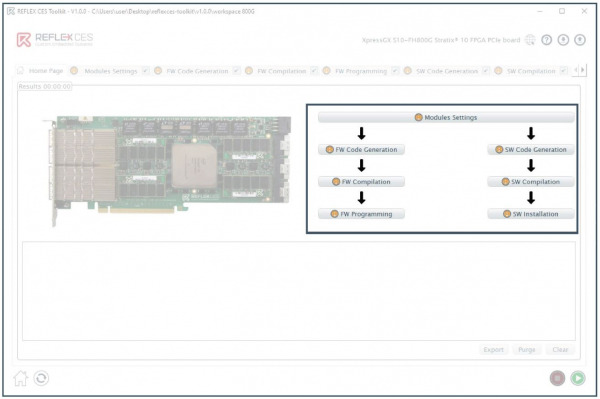Switch to the Home Page tab
The image size is (600, 399).
tap(40, 71)
